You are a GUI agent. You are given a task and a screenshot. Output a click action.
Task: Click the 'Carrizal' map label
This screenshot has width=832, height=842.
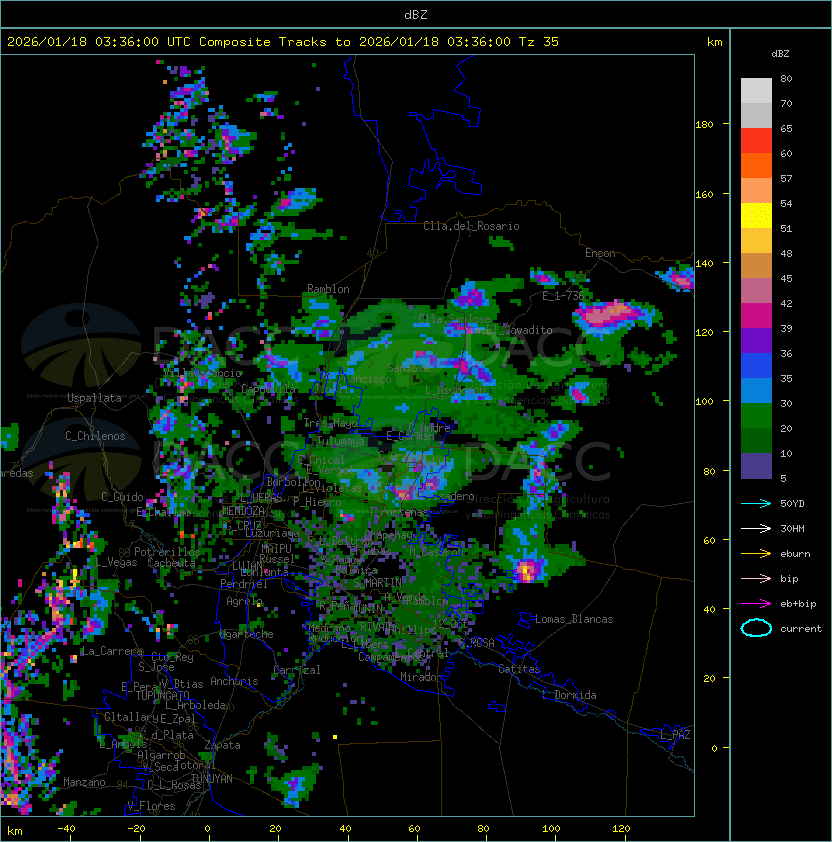[x=296, y=670]
